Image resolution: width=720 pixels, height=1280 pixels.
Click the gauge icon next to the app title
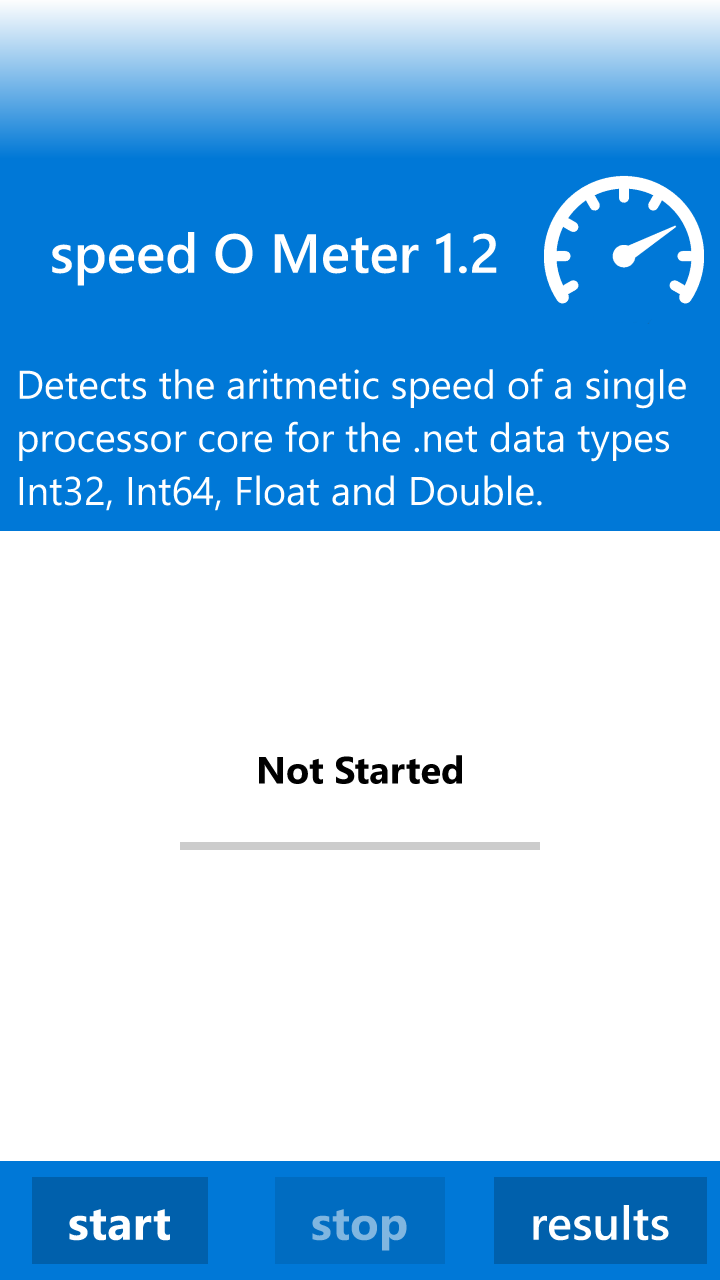pos(624,245)
